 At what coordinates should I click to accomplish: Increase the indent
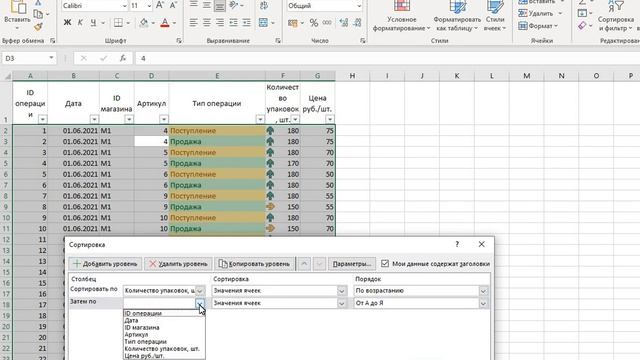pyautogui.click(x=246, y=23)
